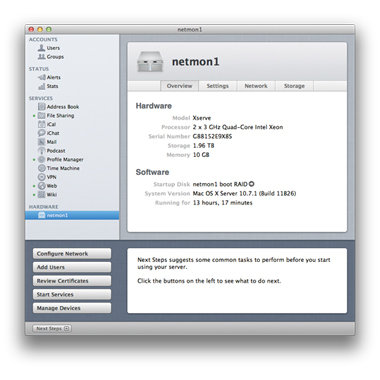The height and width of the screenshot is (380, 380).
Task: Click the Review Certificates button
Action: [72, 281]
